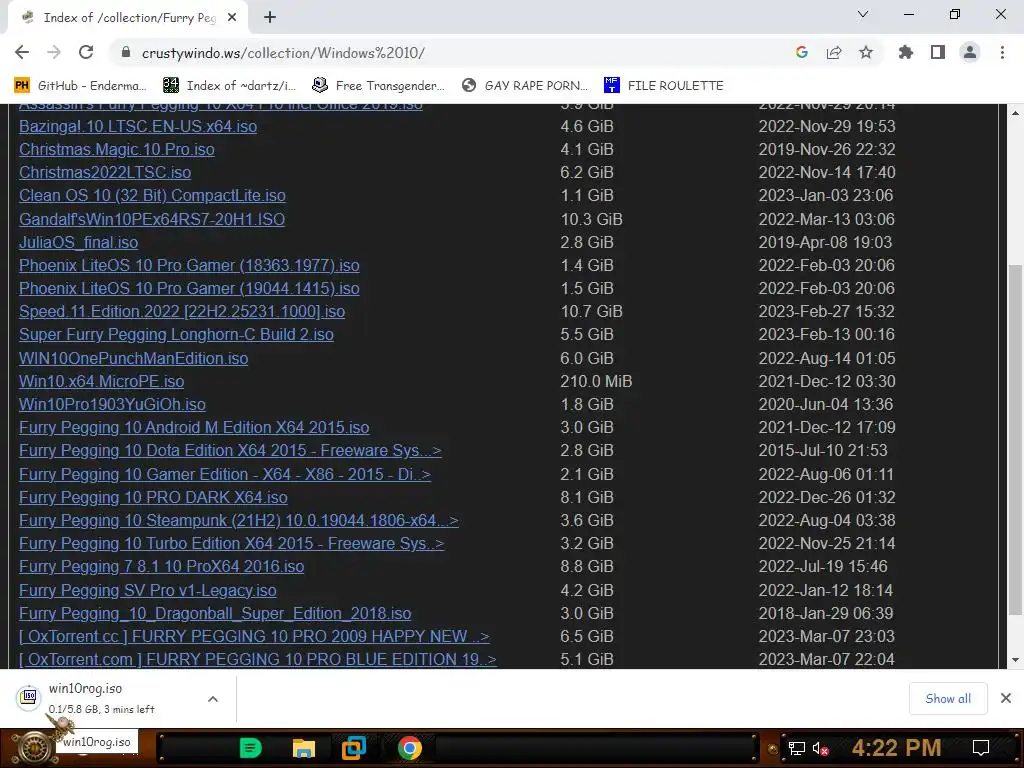This screenshot has height=768, width=1024.
Task: Open the green notes app on taskbar
Action: pyautogui.click(x=251, y=748)
